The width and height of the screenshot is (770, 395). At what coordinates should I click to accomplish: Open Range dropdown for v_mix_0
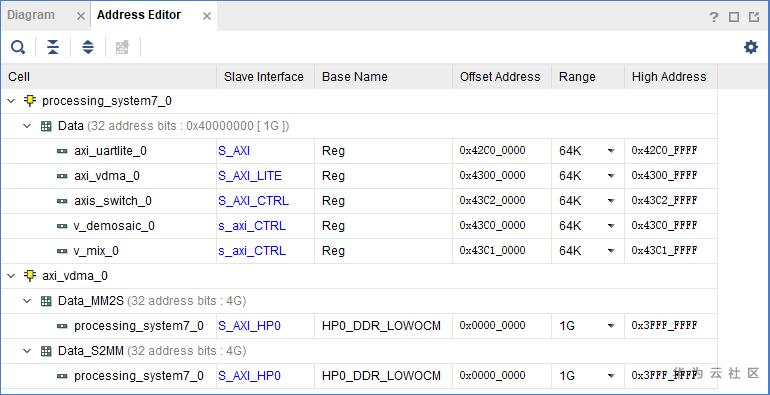(x=611, y=251)
